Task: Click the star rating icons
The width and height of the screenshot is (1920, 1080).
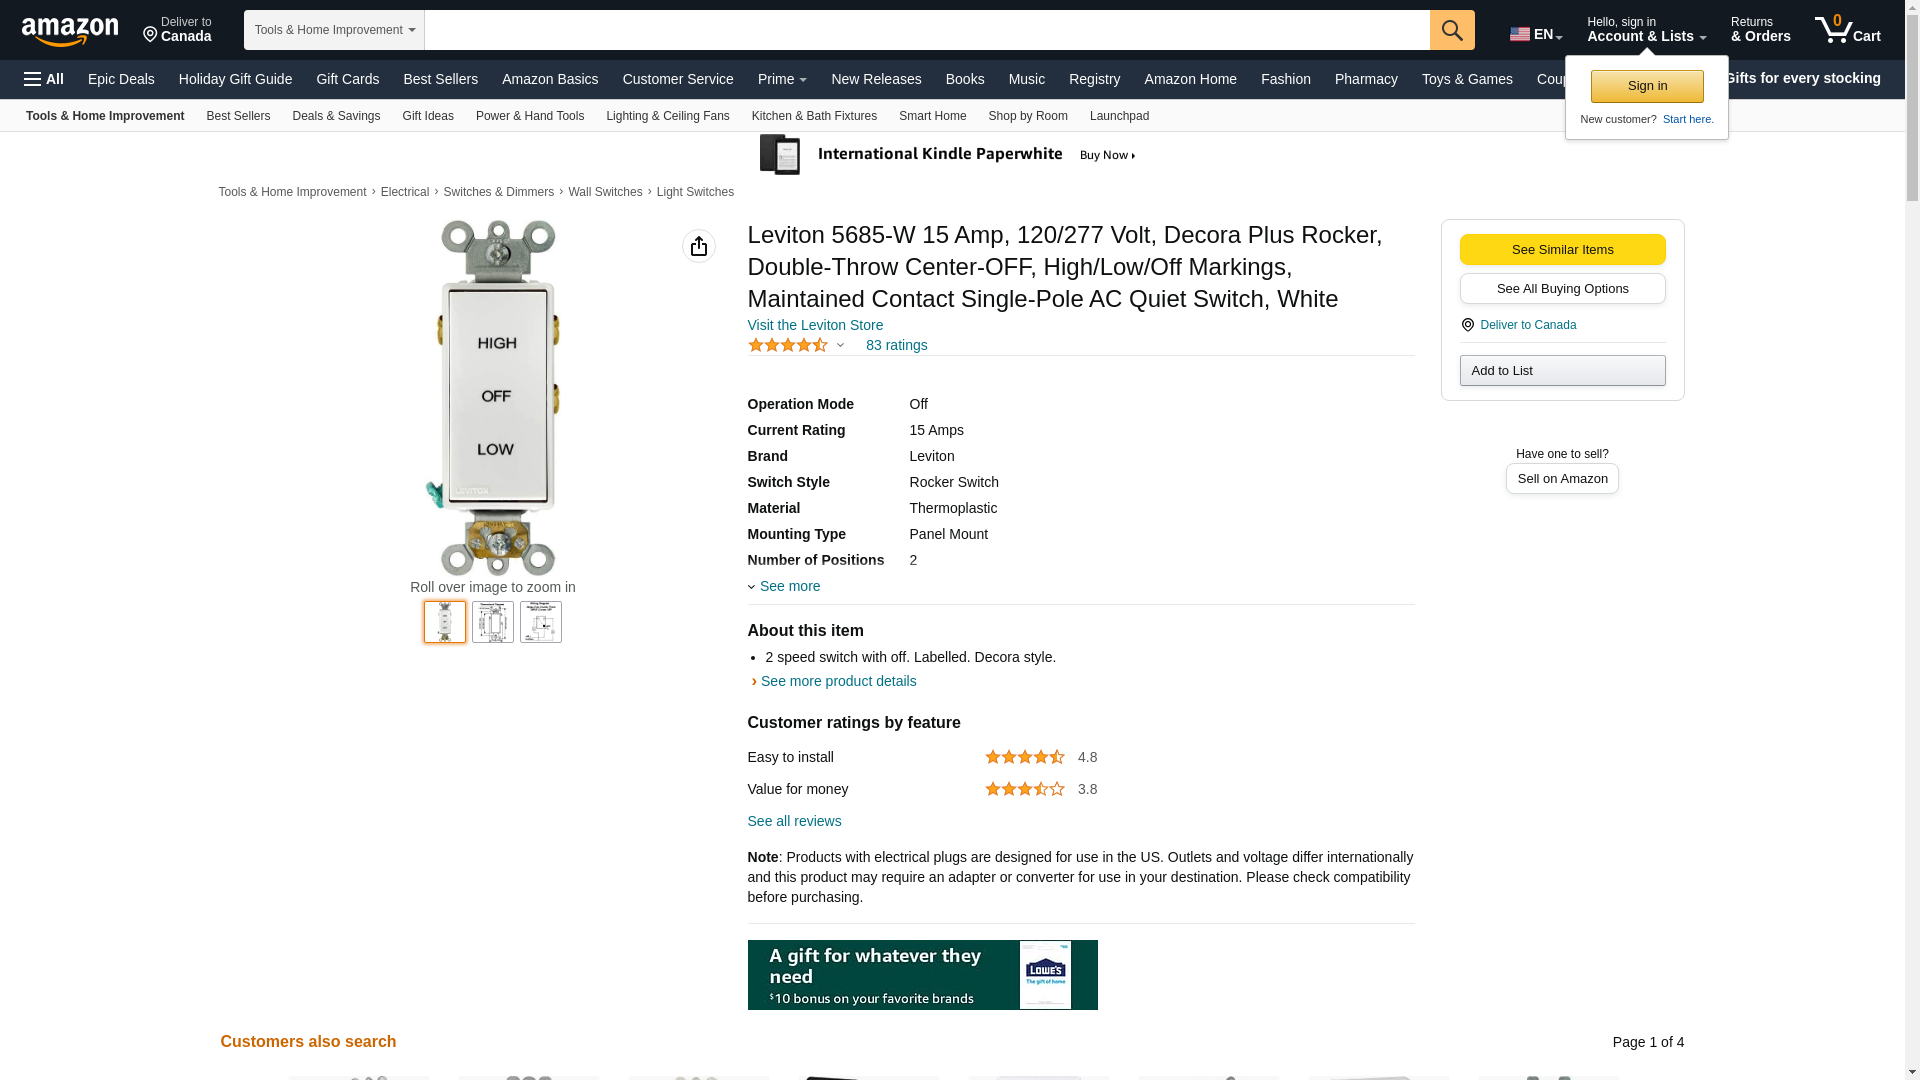Action: (788, 345)
